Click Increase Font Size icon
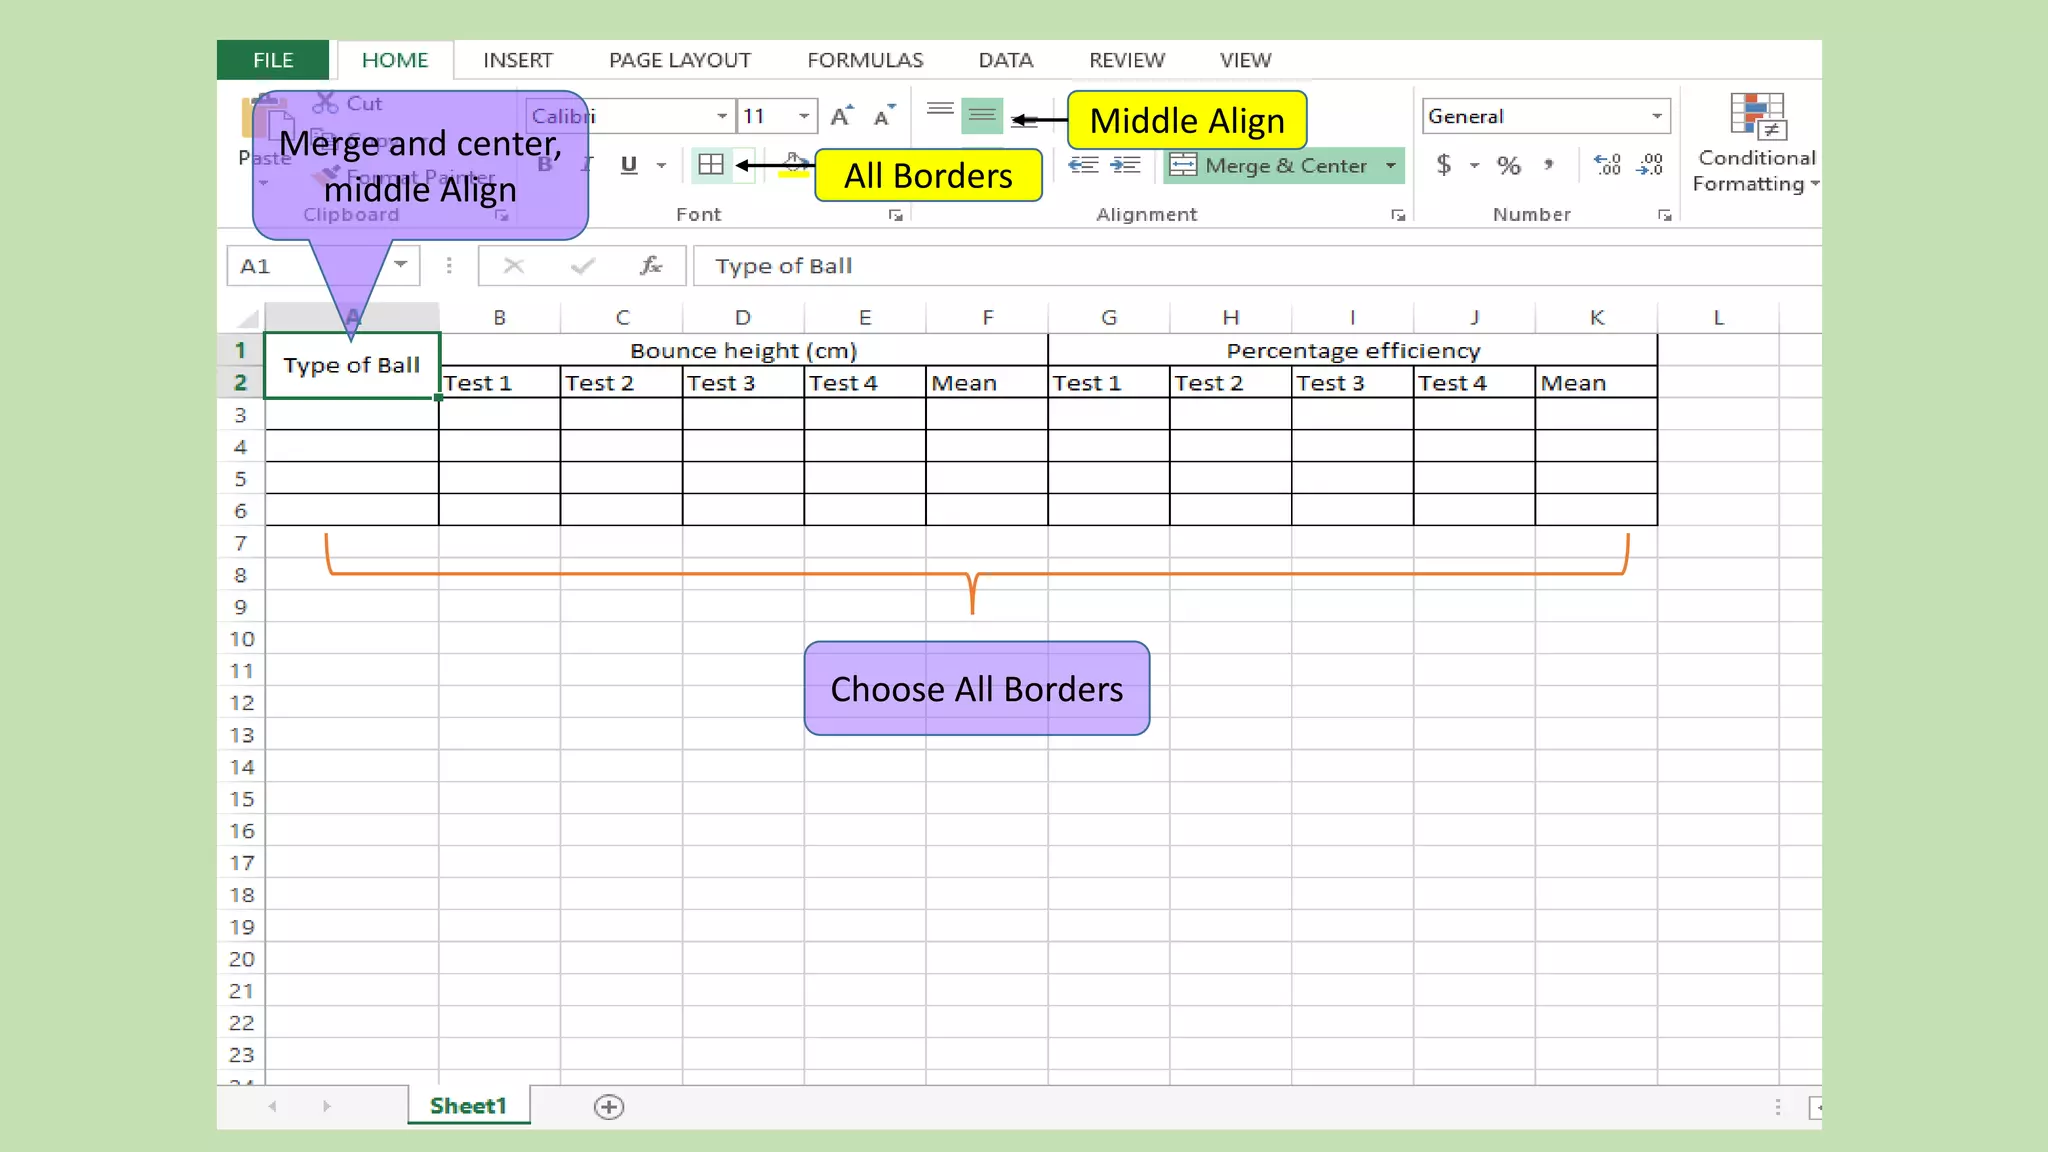Screen dimensions: 2048x1152 pos(842,116)
